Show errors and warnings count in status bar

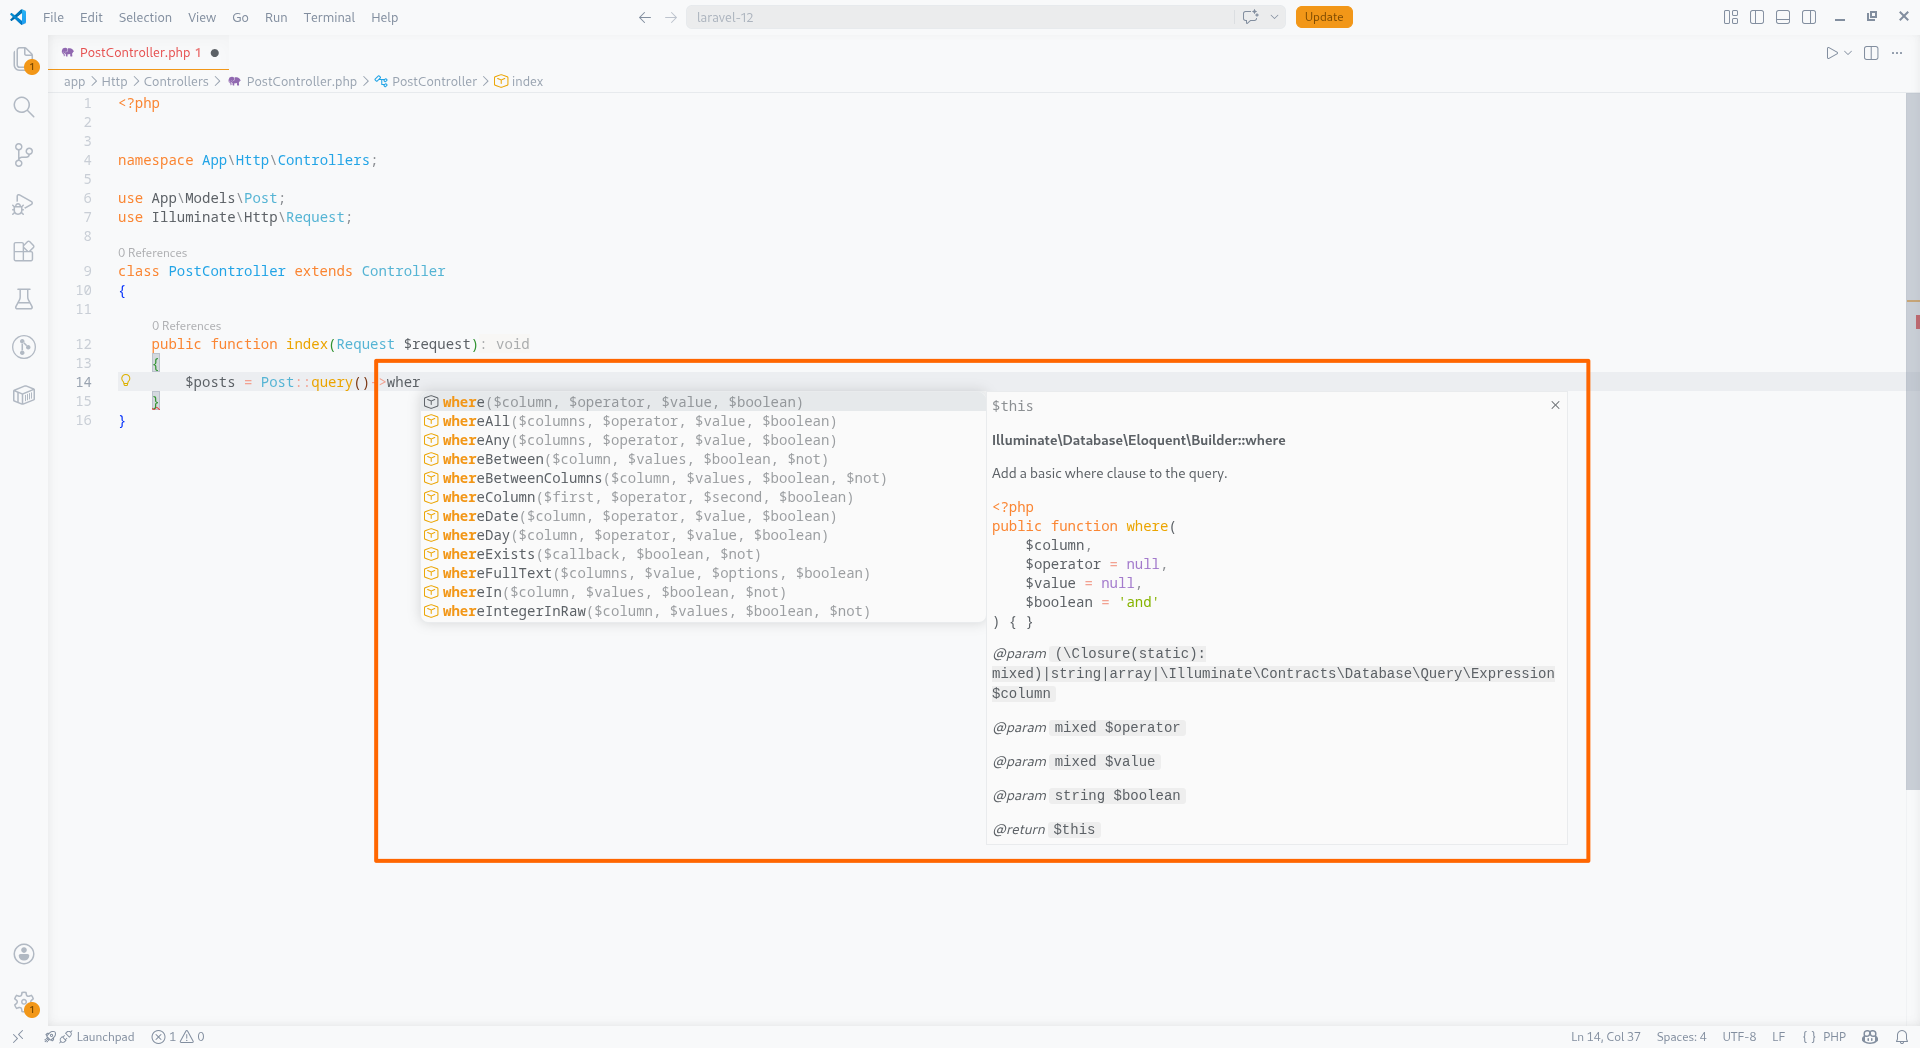(x=178, y=1037)
